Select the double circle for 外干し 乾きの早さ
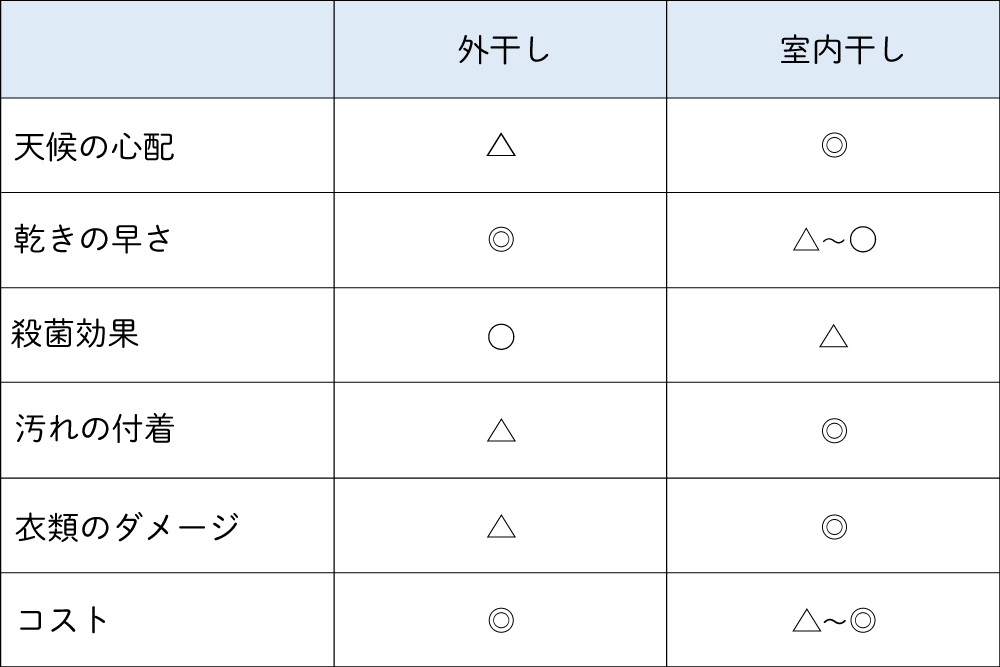 point(501,240)
